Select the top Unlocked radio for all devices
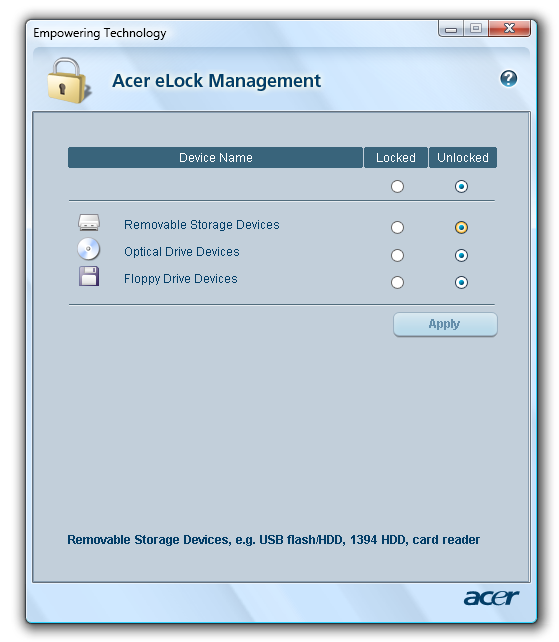The height and width of the screenshot is (642, 559). pyautogui.click(x=461, y=187)
